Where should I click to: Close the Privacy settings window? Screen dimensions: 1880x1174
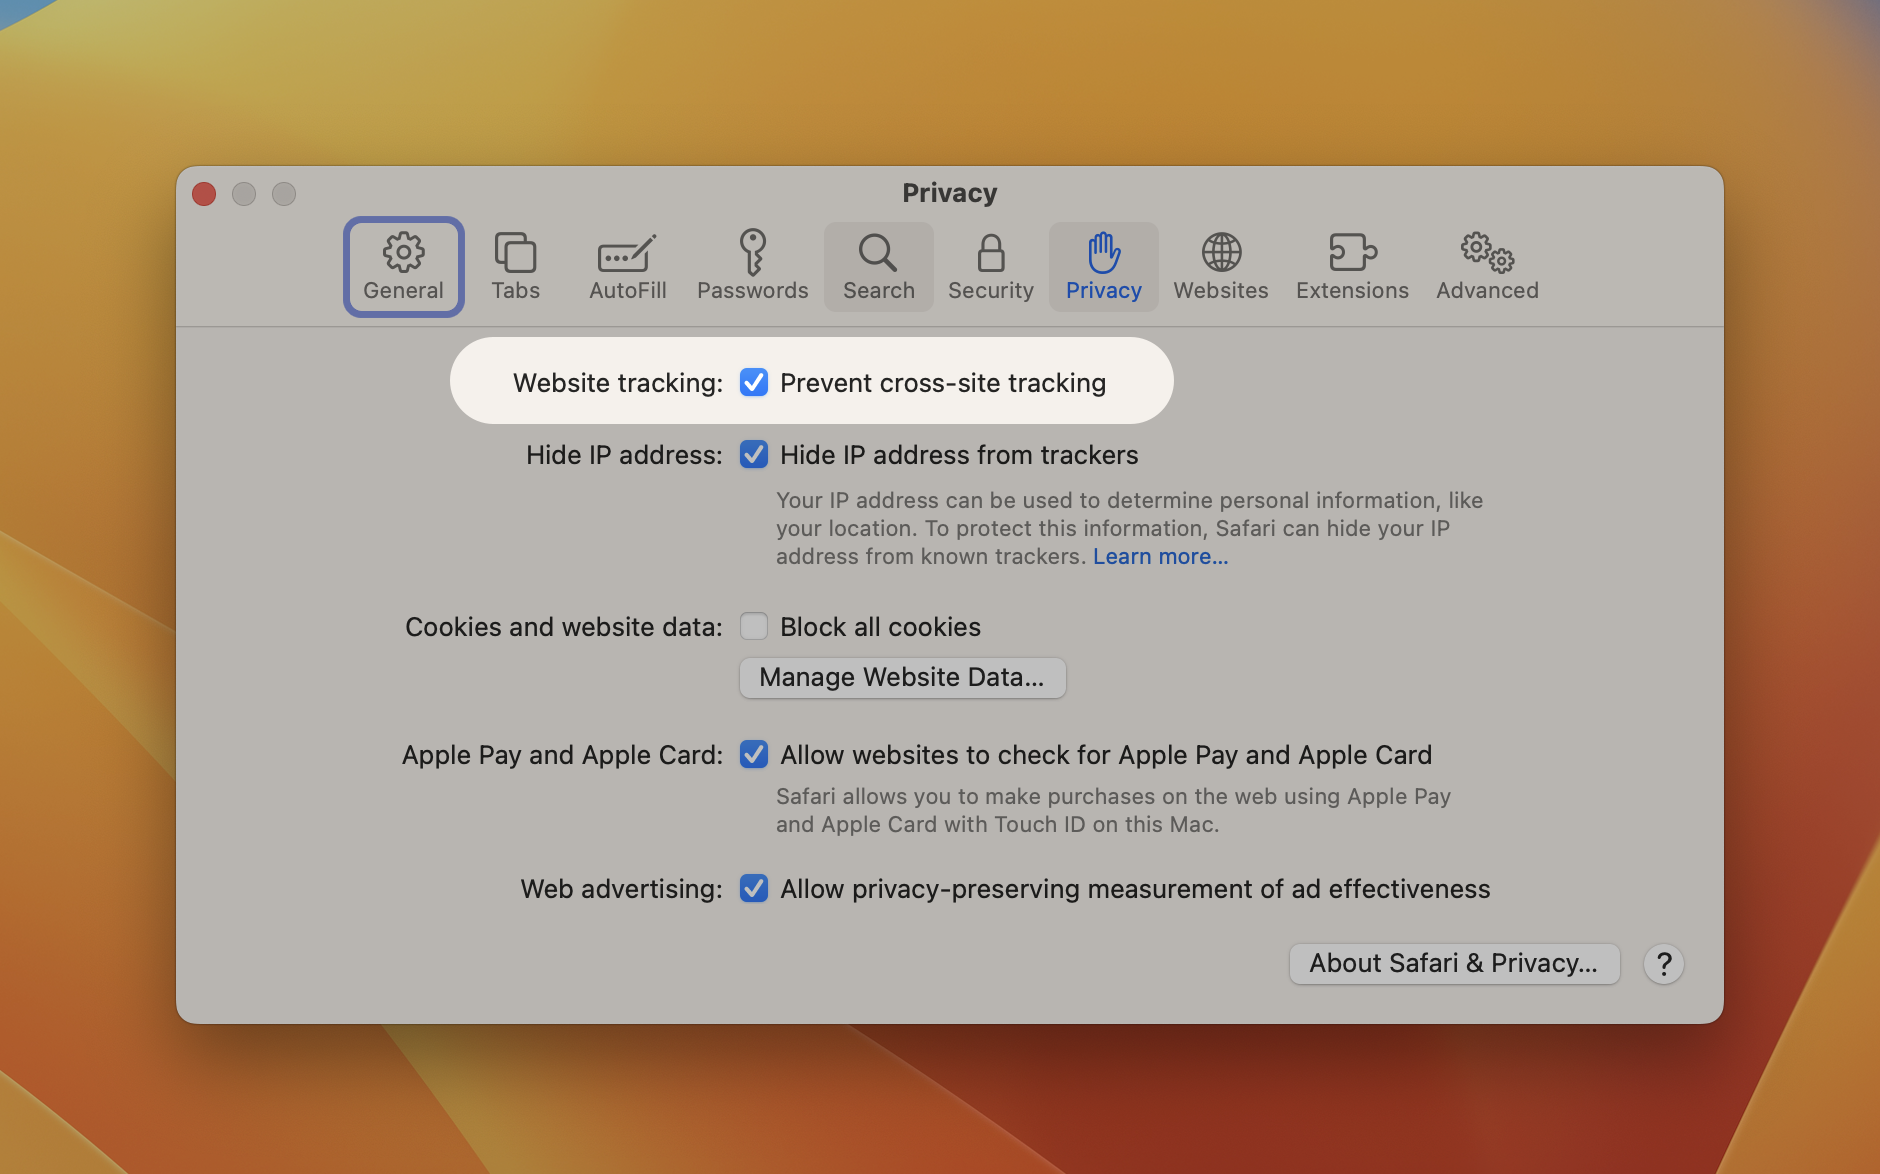click(x=204, y=194)
